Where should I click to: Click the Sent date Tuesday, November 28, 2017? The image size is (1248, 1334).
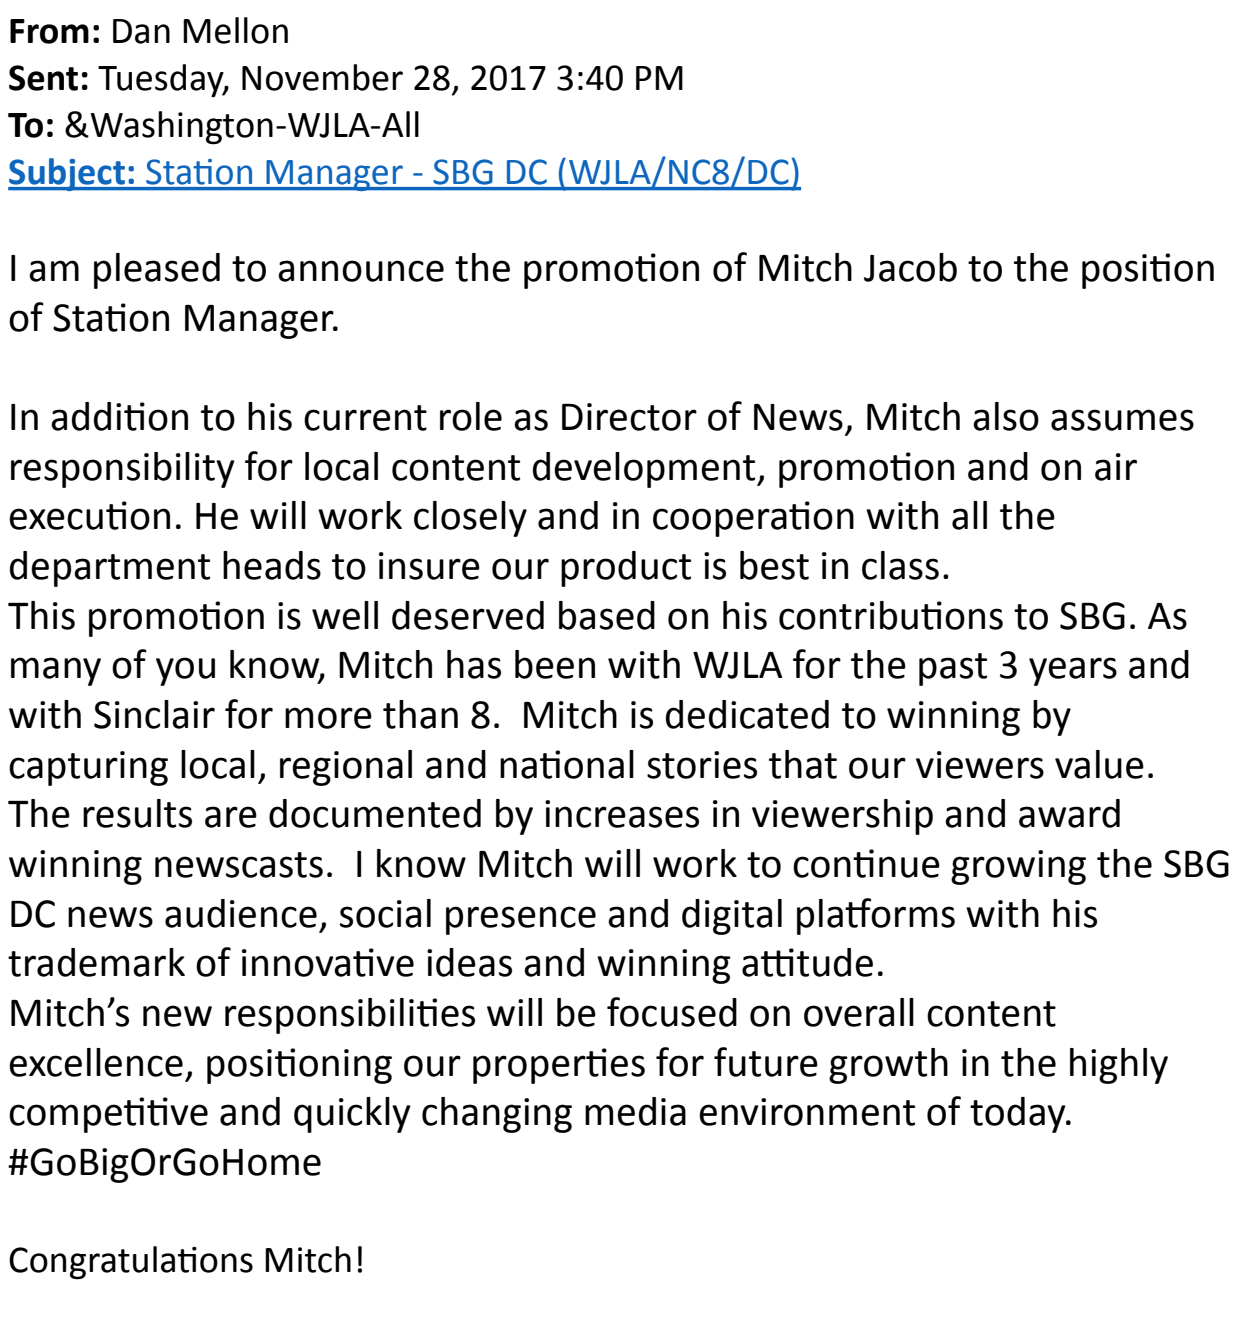pyautogui.click(x=322, y=79)
